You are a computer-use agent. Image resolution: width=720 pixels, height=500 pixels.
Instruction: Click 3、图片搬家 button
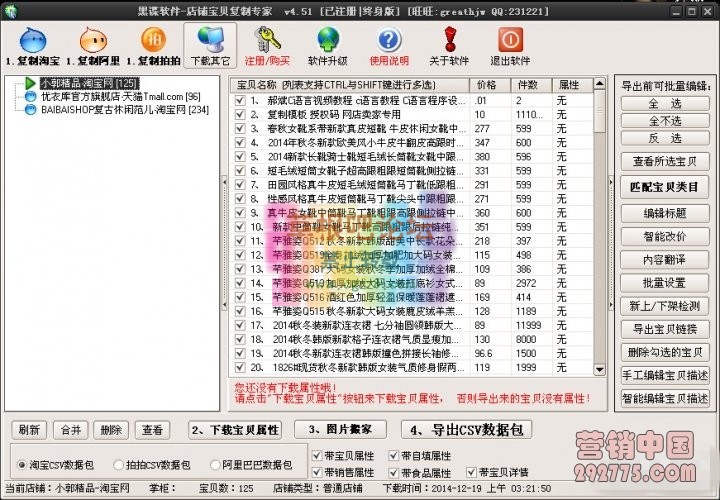pyautogui.click(x=340, y=430)
